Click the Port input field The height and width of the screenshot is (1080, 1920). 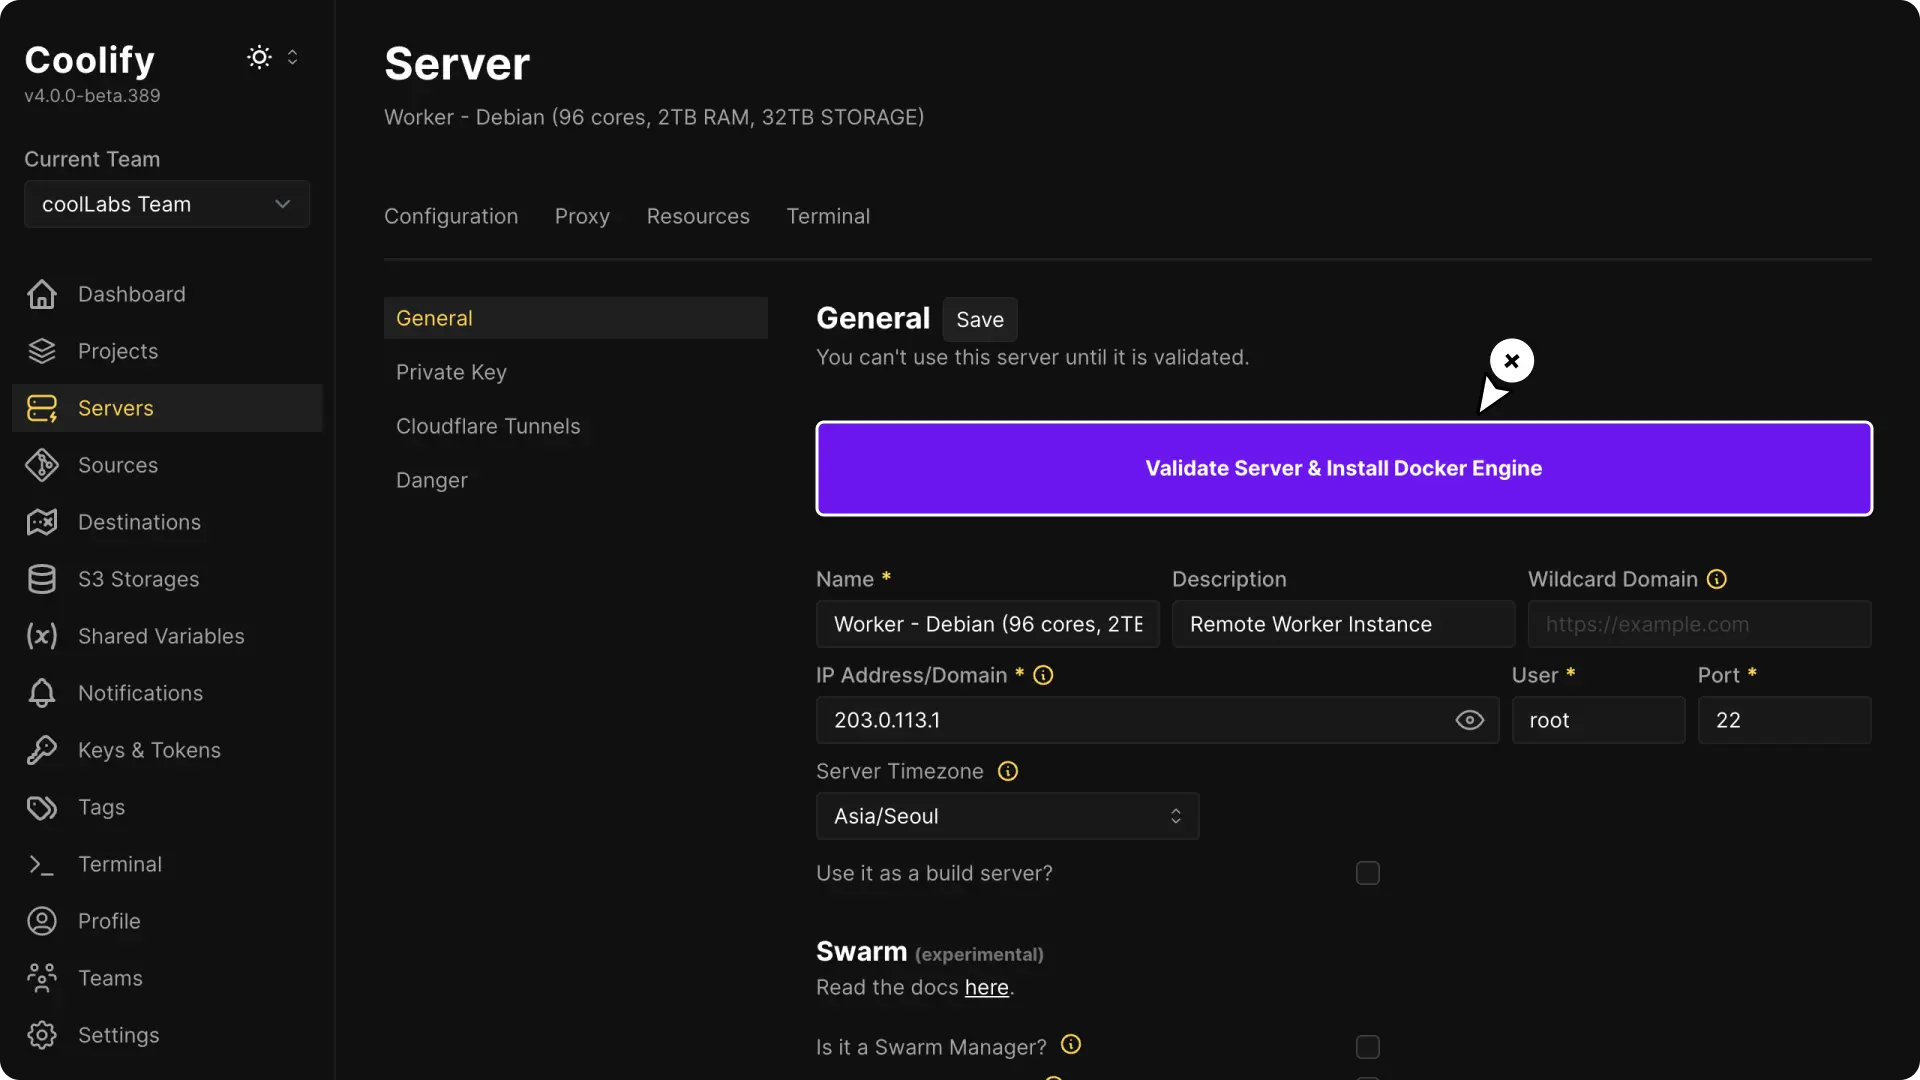pos(1784,720)
